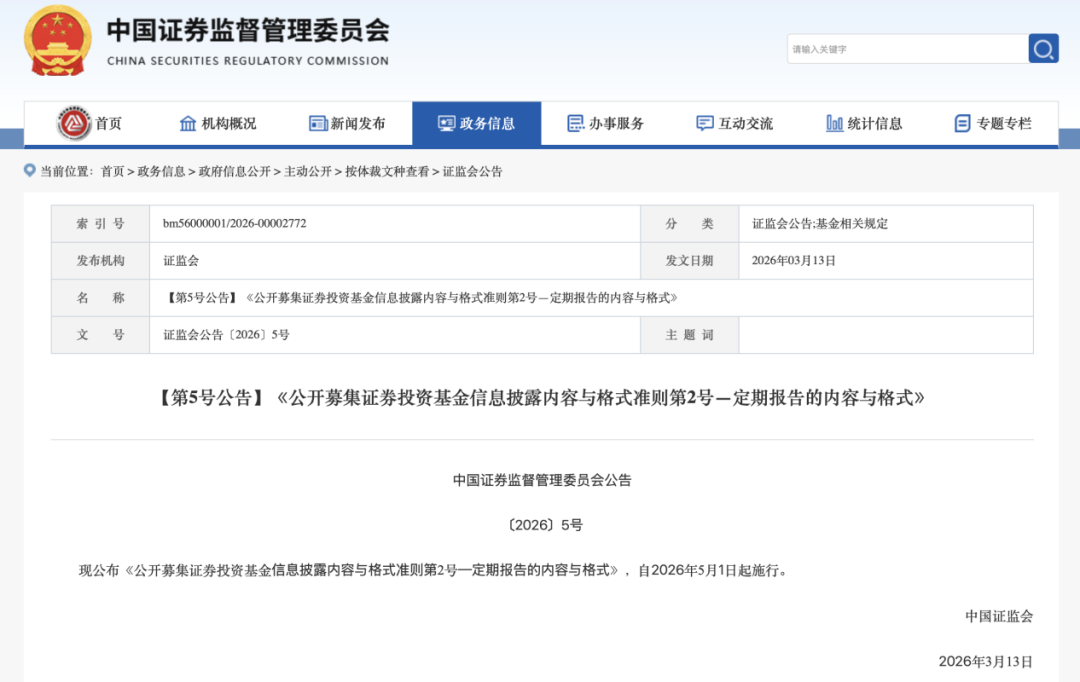Click the red home icon beside 首页
This screenshot has width=1080, height=682.
coord(74,124)
